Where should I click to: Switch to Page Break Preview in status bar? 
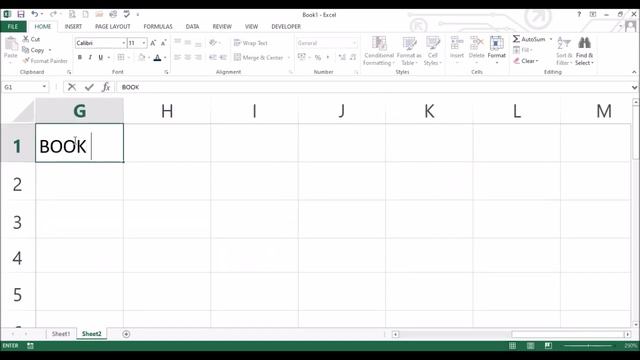point(548,346)
